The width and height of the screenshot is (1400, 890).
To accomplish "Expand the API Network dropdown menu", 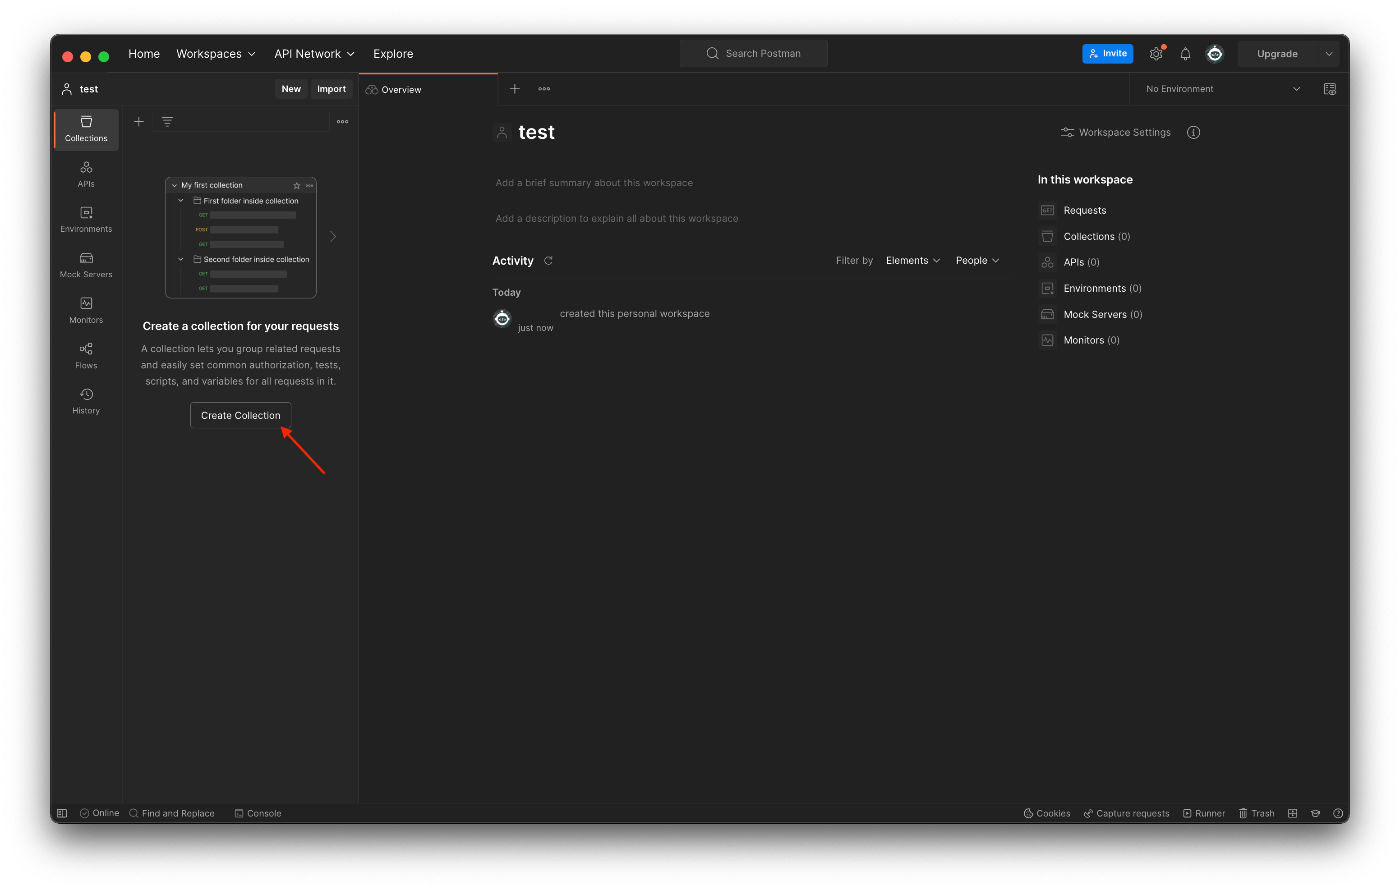I will tap(314, 54).
